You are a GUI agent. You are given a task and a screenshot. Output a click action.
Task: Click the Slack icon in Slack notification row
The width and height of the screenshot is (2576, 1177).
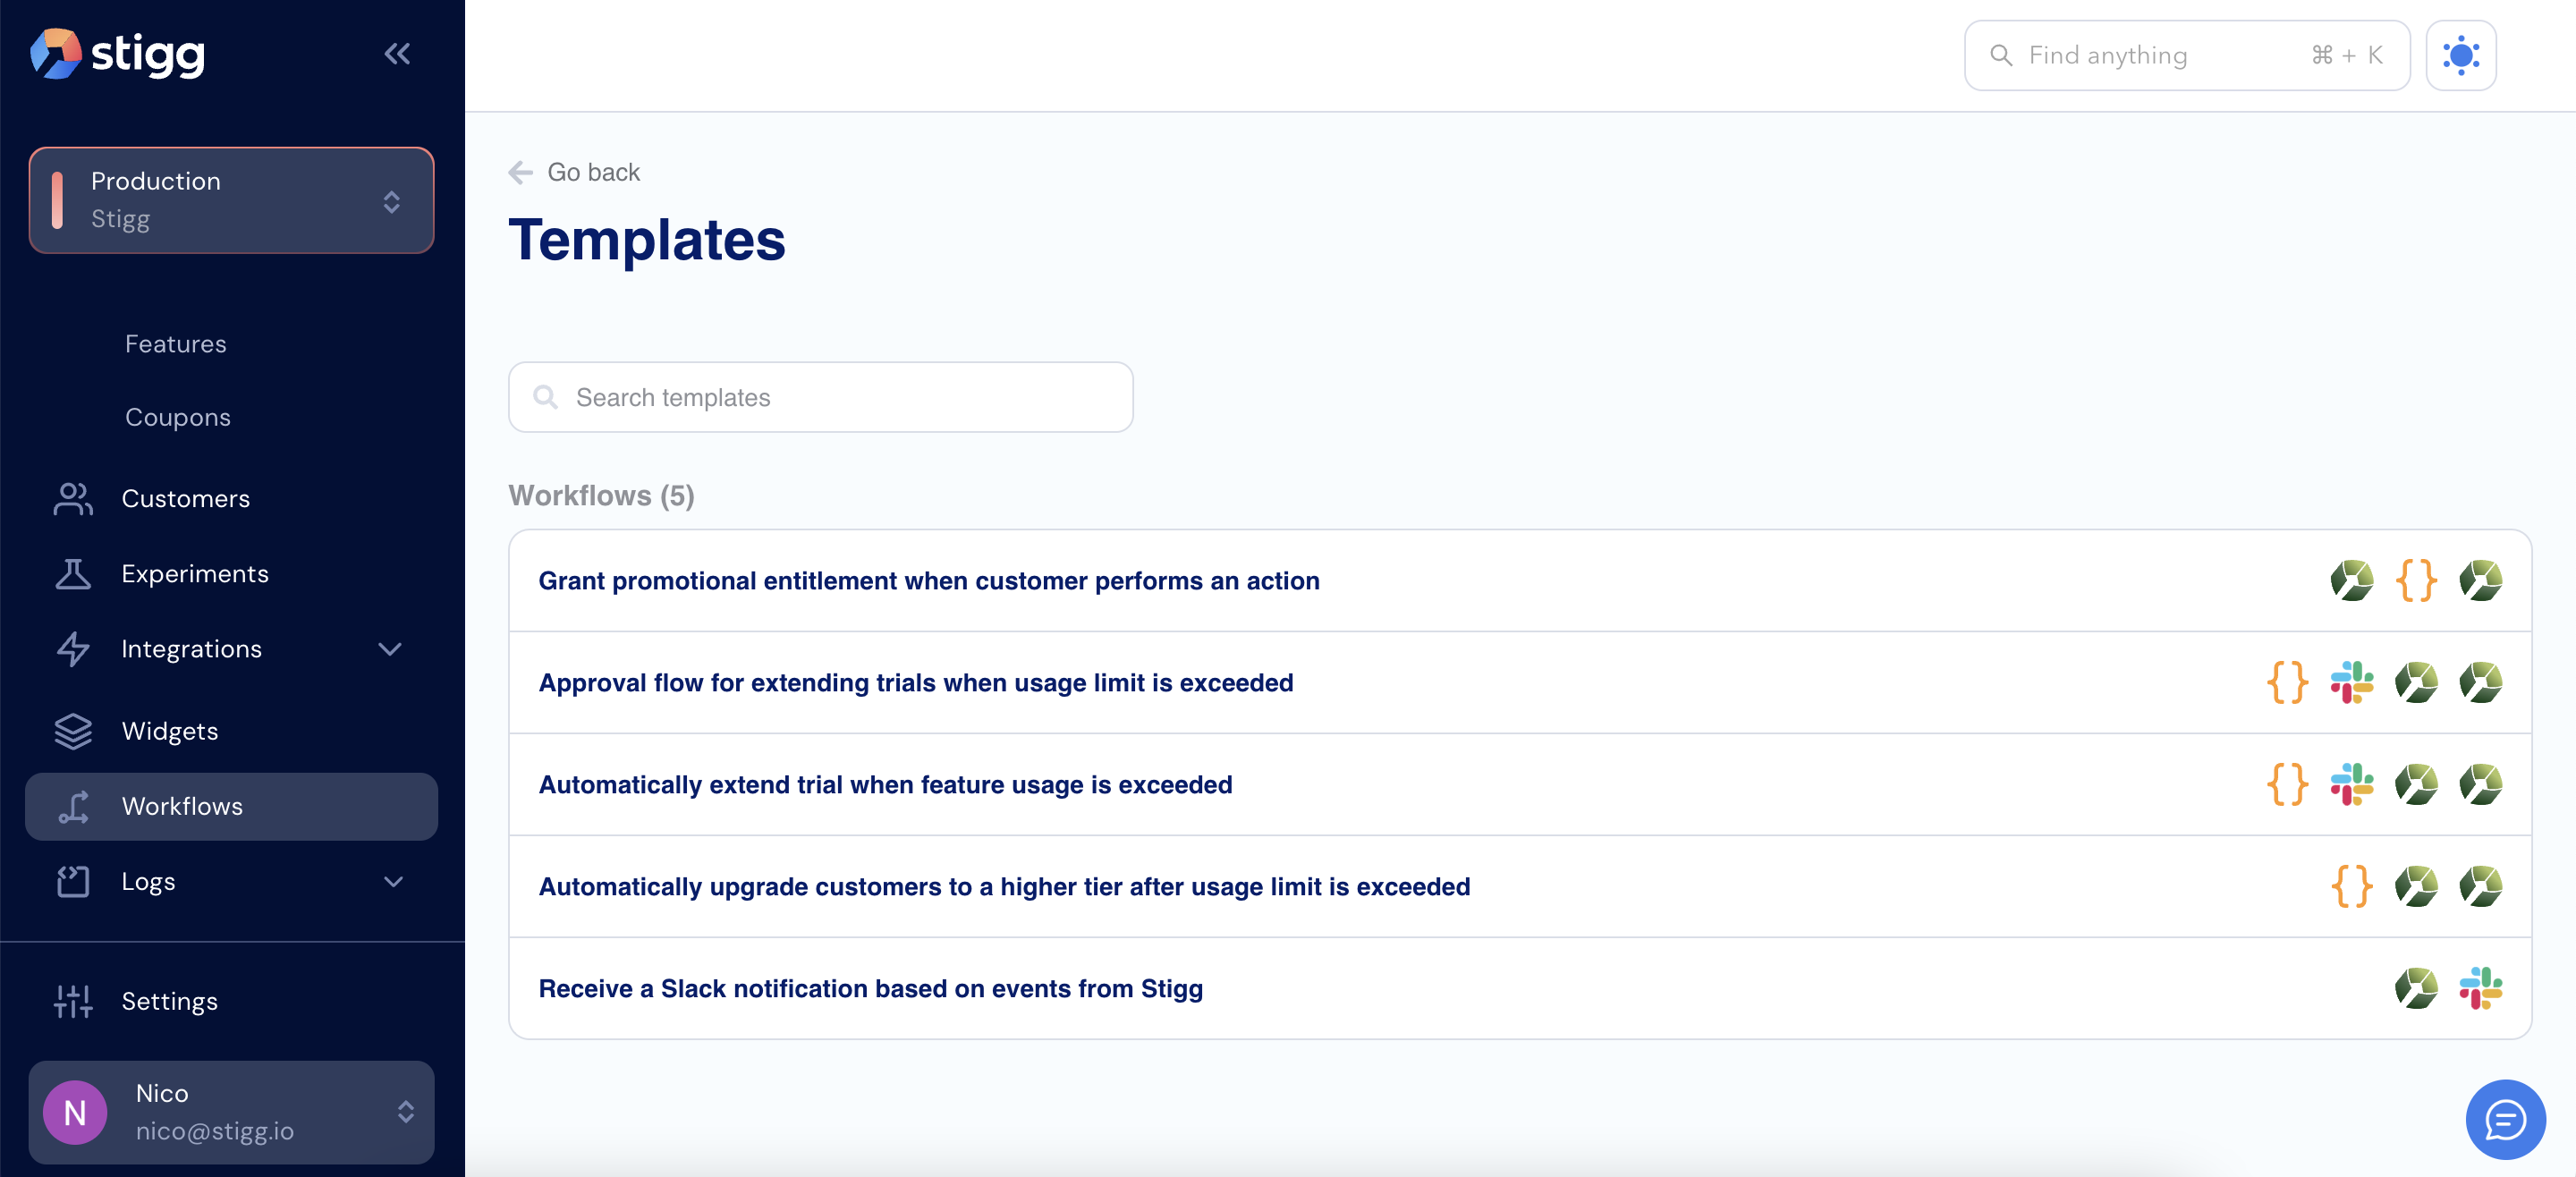pos(2480,988)
